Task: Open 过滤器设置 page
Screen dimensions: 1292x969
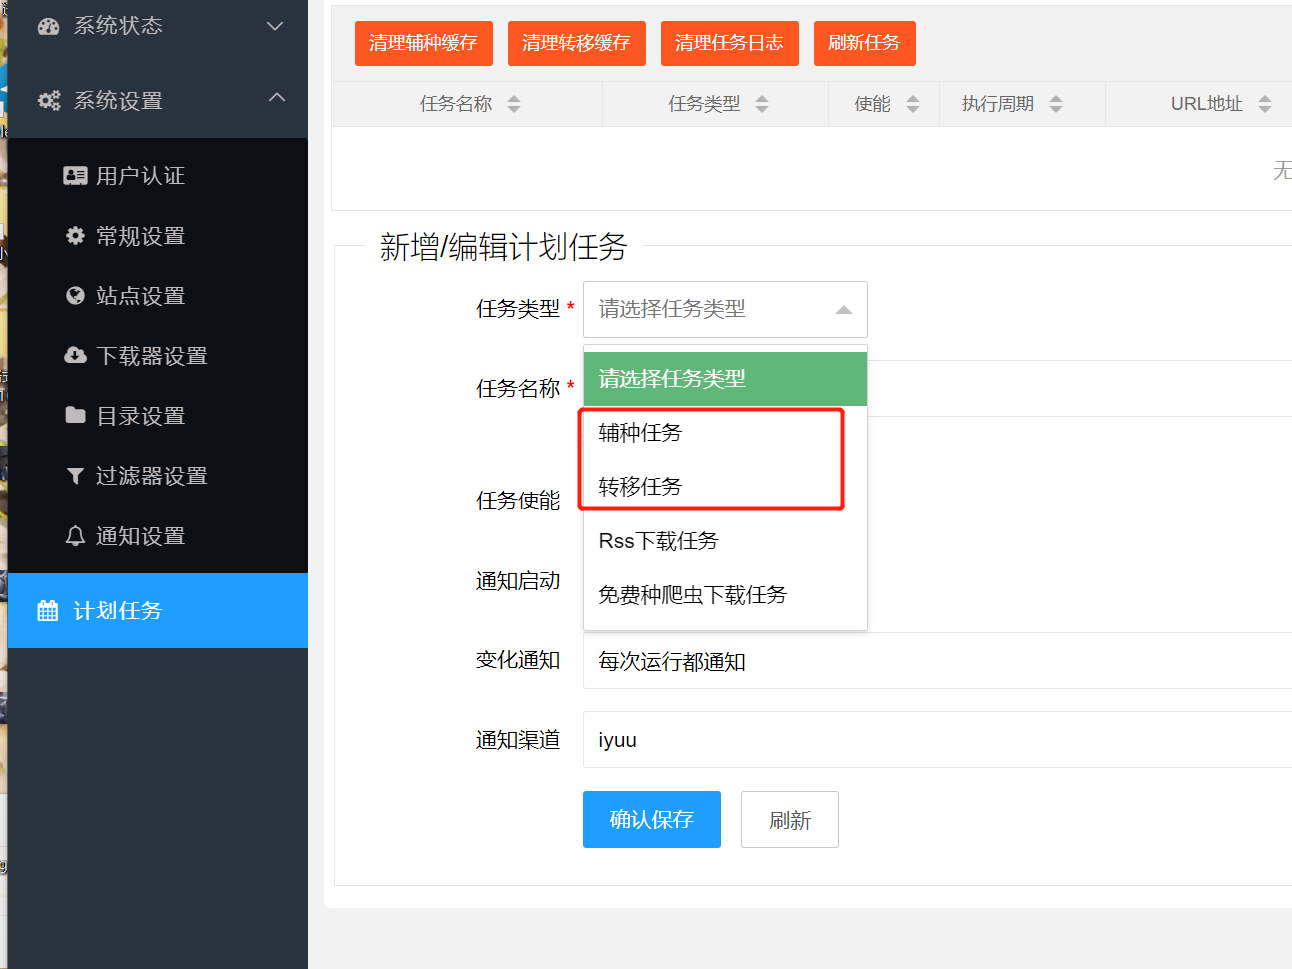Action: click(158, 476)
